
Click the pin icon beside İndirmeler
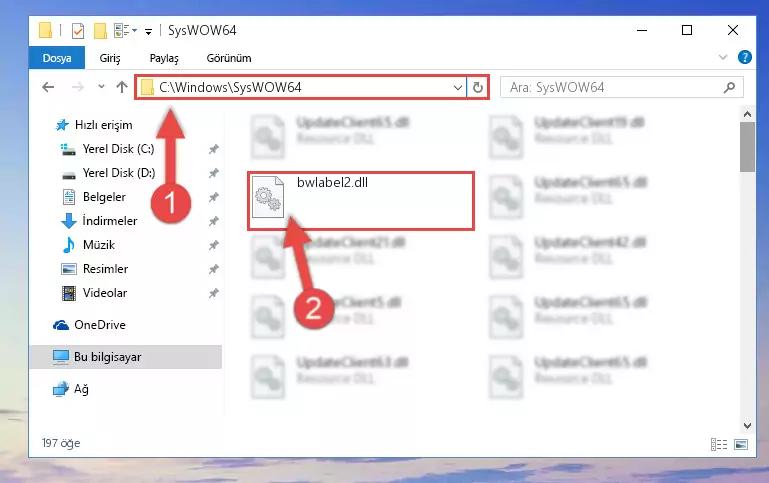(213, 221)
